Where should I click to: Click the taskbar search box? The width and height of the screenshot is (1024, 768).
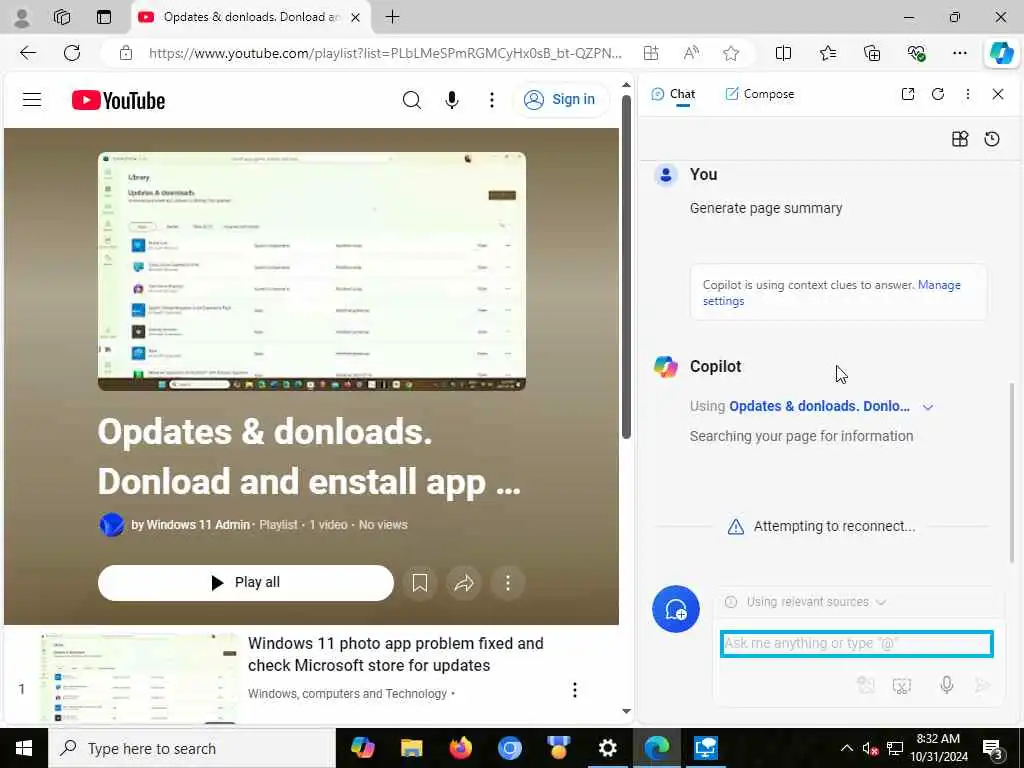tap(191, 748)
